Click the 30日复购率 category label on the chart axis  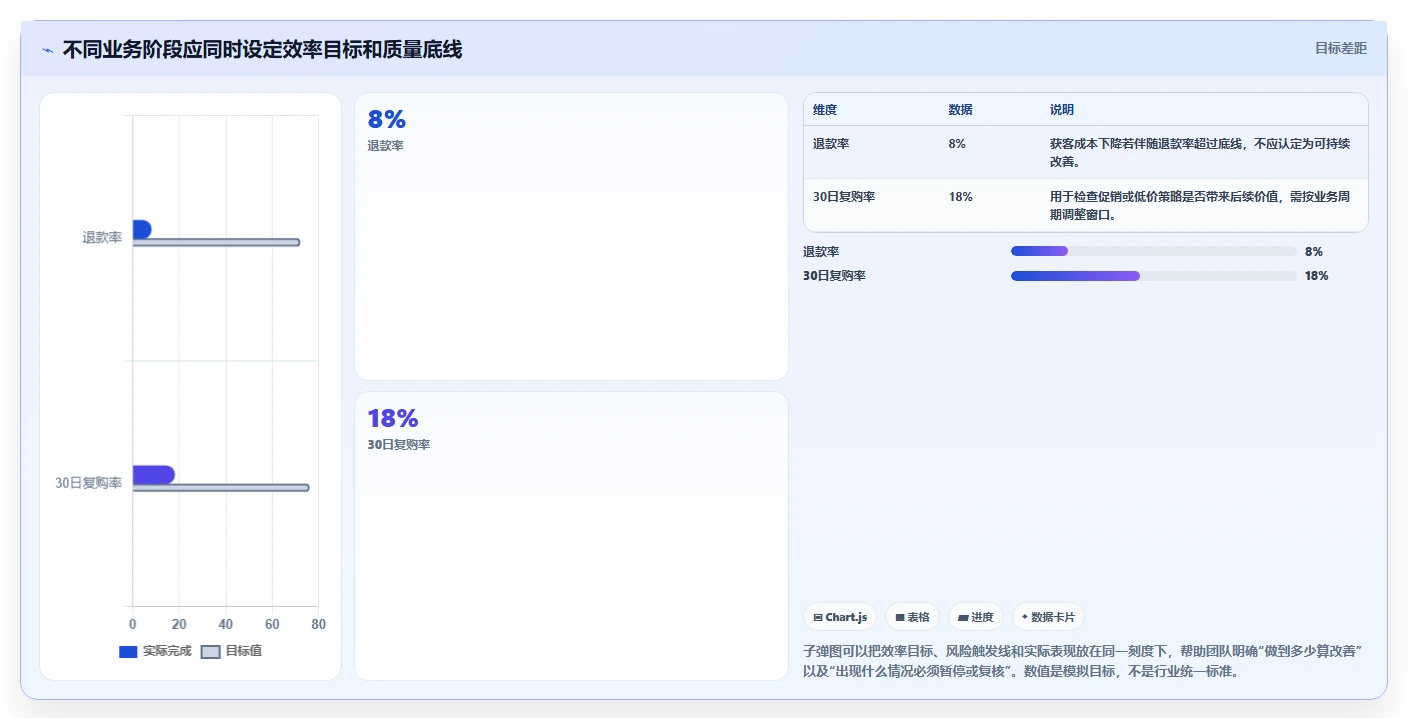pos(89,483)
